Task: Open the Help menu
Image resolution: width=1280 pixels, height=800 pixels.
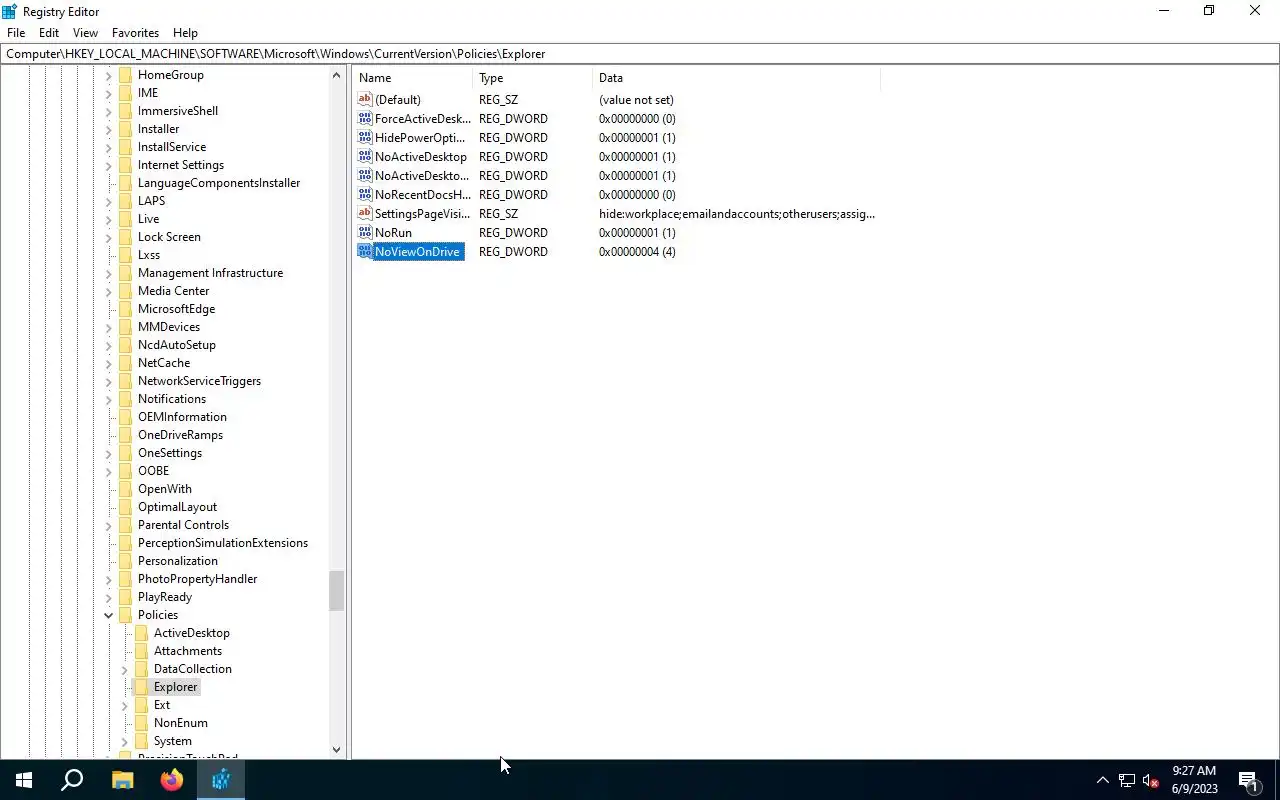Action: [x=185, y=33]
